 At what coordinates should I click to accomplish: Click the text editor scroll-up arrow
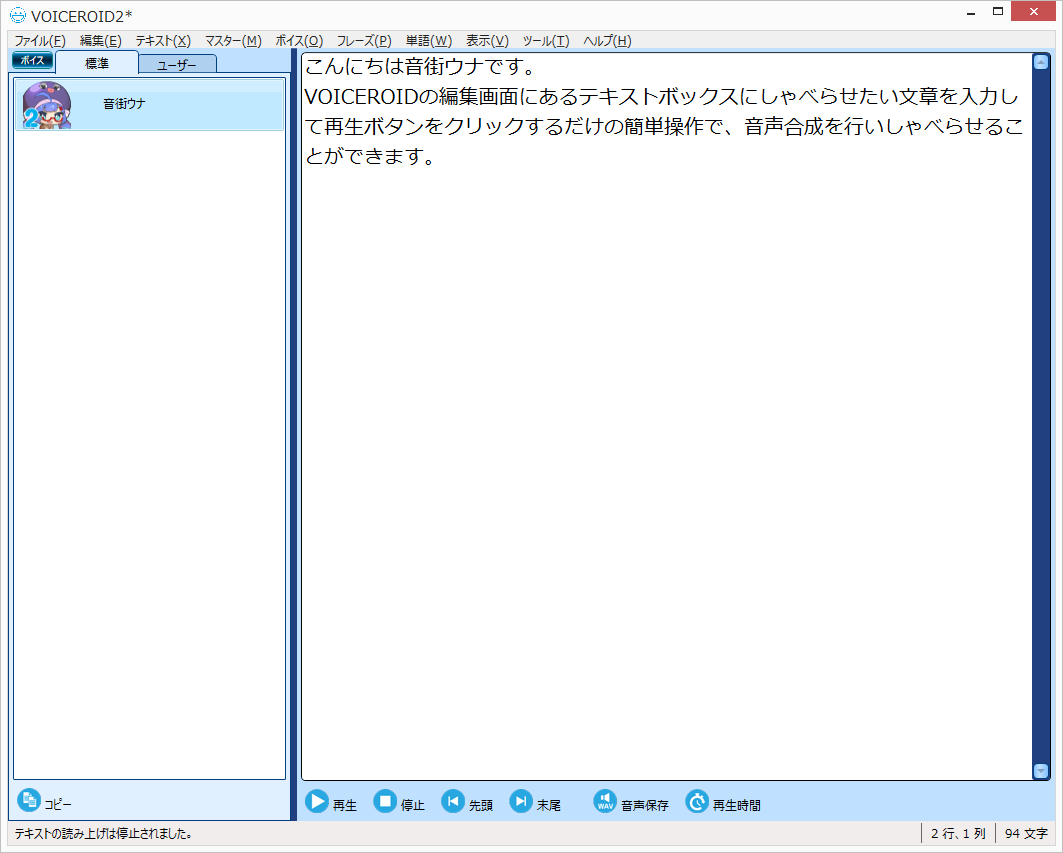tap(1041, 62)
